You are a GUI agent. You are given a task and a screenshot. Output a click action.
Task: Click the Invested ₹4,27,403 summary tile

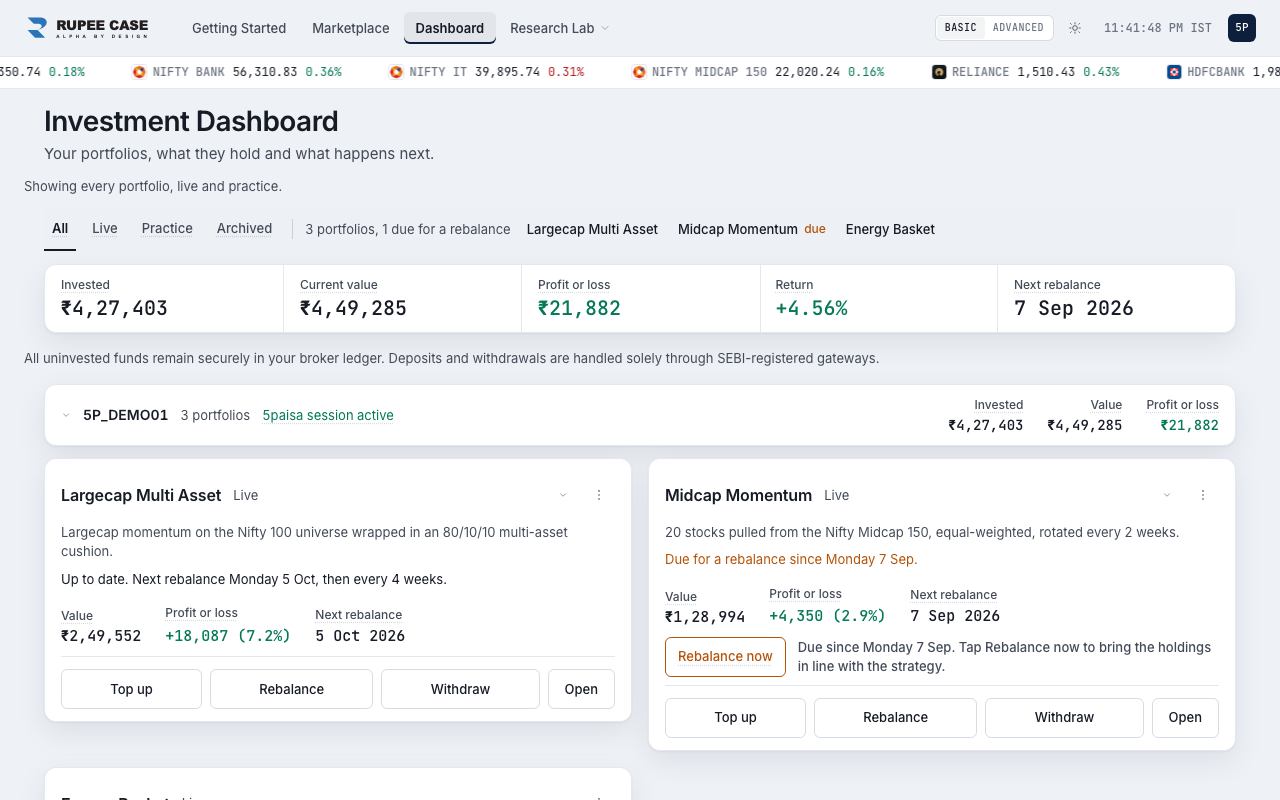164,298
